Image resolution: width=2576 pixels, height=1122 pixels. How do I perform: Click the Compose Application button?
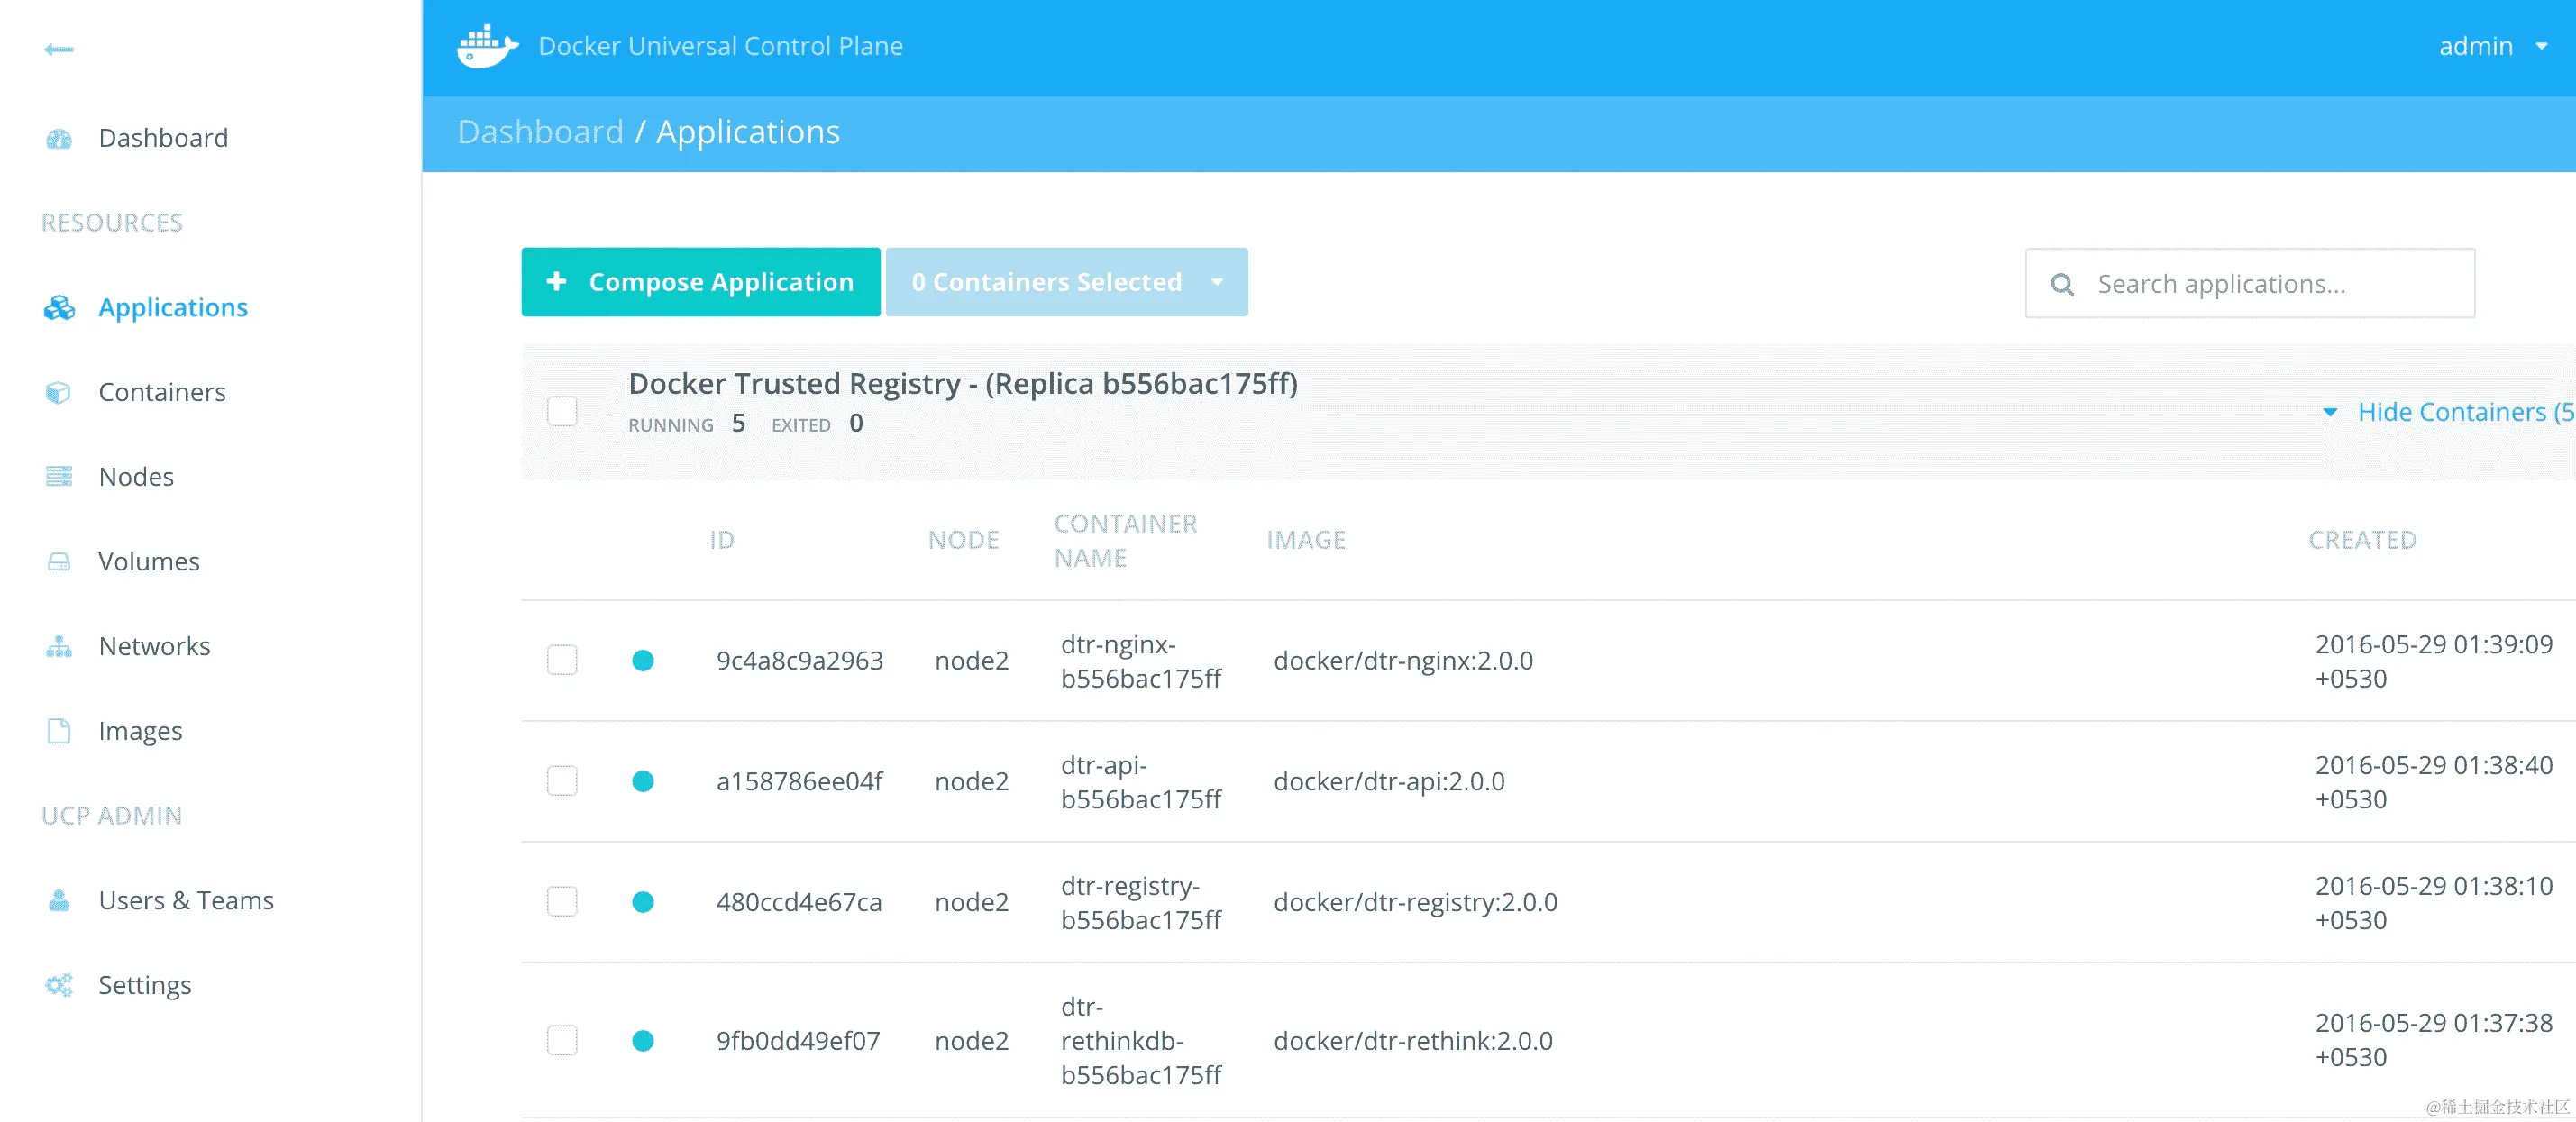coord(700,282)
